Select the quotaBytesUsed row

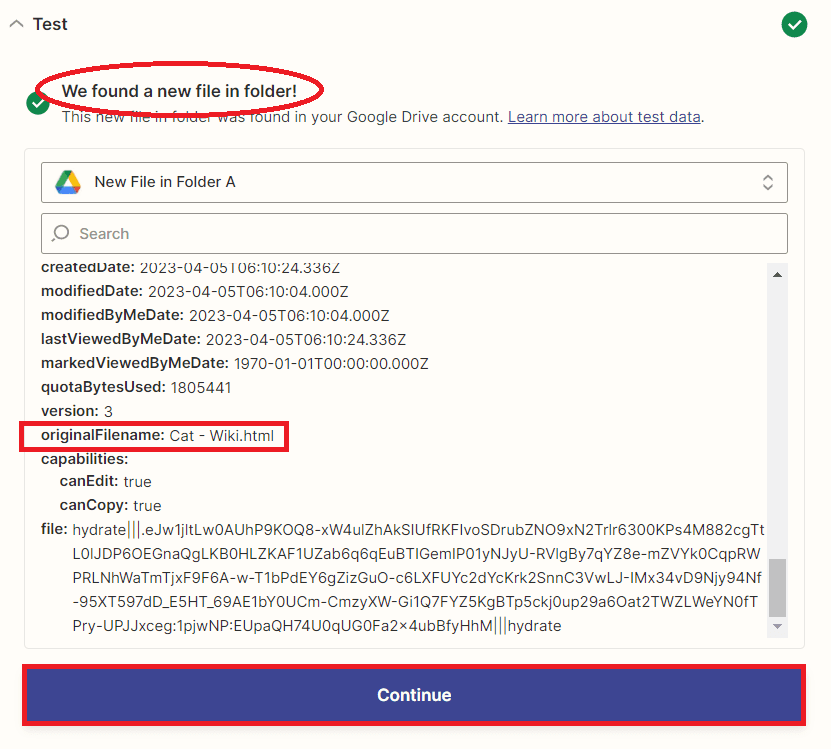[x=136, y=387]
